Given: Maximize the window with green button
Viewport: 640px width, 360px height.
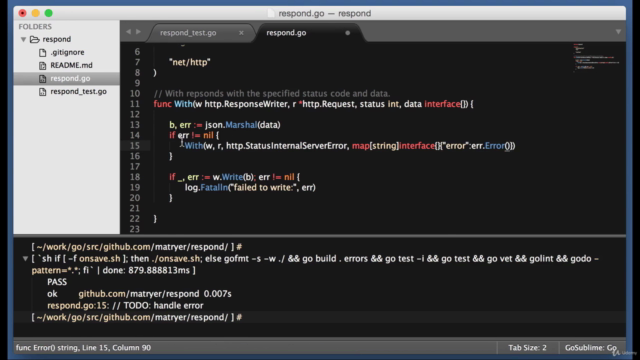Looking at the screenshot, I should click(49, 13).
